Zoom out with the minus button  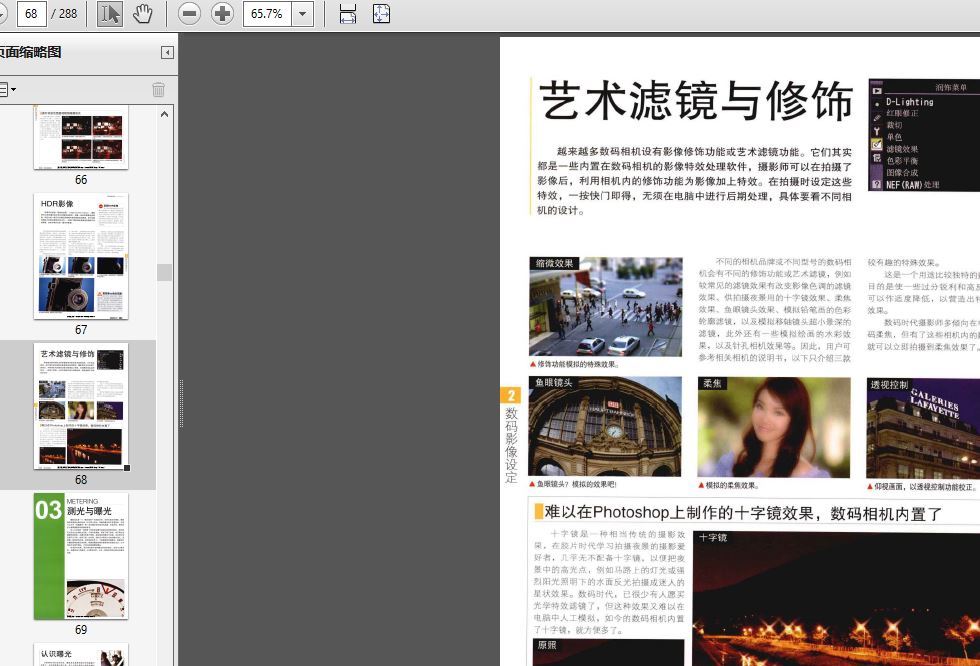pyautogui.click(x=189, y=14)
